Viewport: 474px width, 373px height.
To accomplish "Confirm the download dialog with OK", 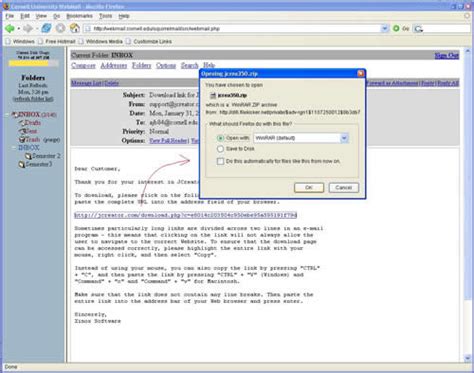I will (309, 188).
